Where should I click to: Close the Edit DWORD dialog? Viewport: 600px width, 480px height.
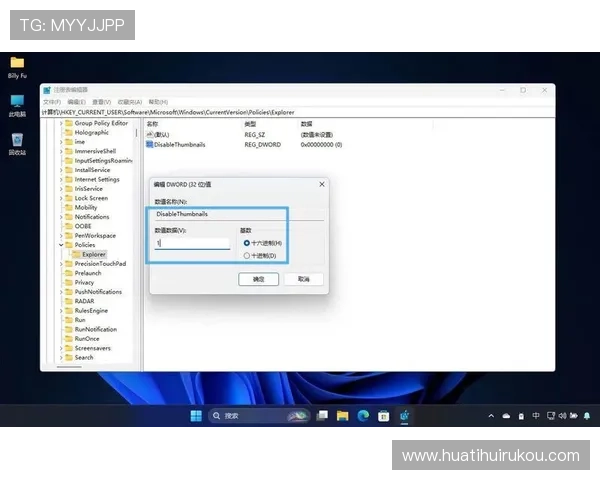(x=322, y=184)
